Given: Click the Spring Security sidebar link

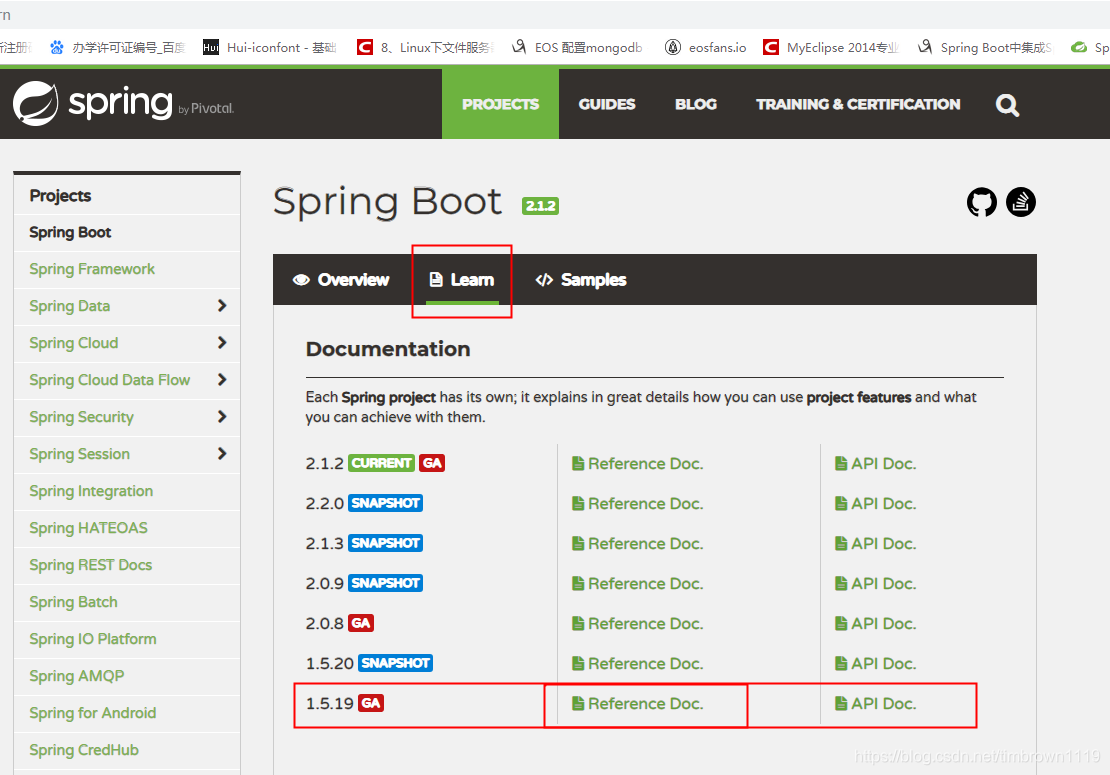Looking at the screenshot, I should (81, 417).
